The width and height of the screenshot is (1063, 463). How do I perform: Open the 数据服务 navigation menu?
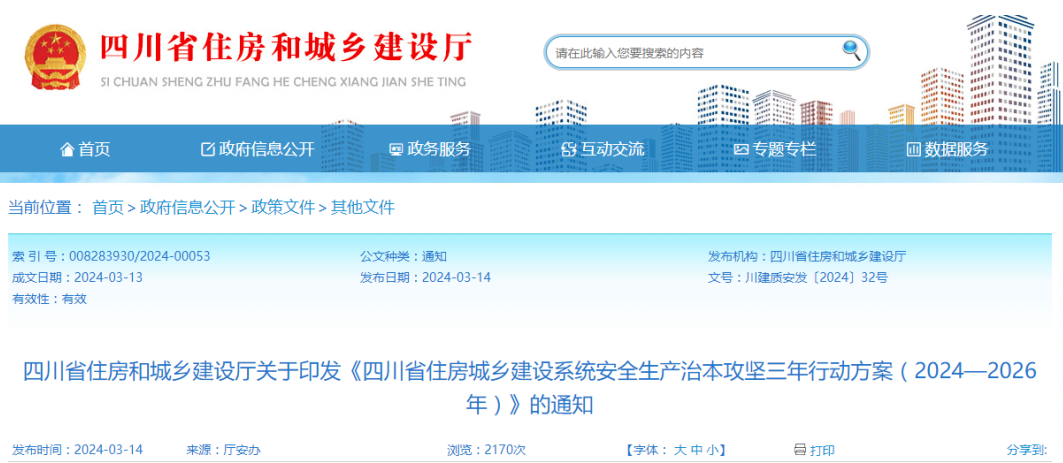tap(956, 149)
